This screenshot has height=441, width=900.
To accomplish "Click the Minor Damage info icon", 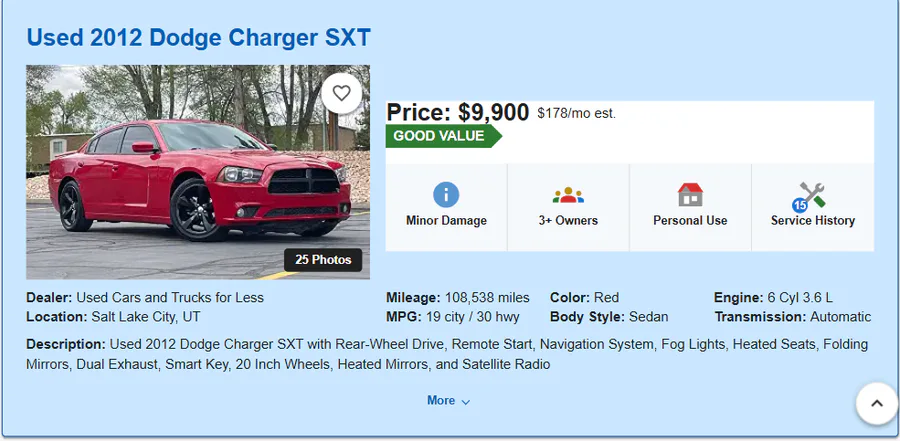I will click(x=446, y=195).
